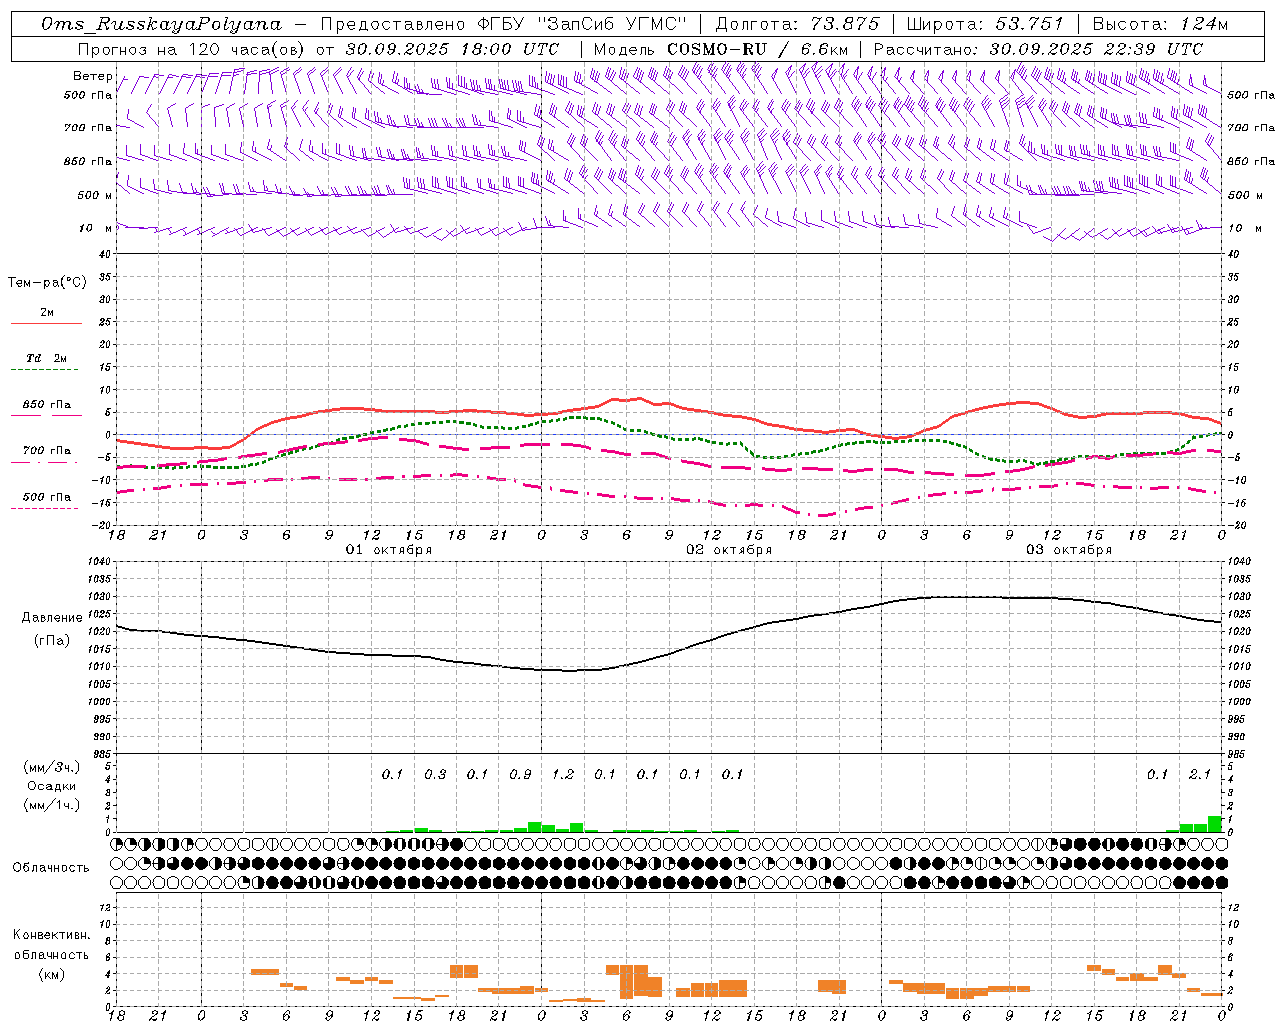Click the '03 октября' date label
Screen dimensions: 1280x1024
pyautogui.click(x=1069, y=549)
